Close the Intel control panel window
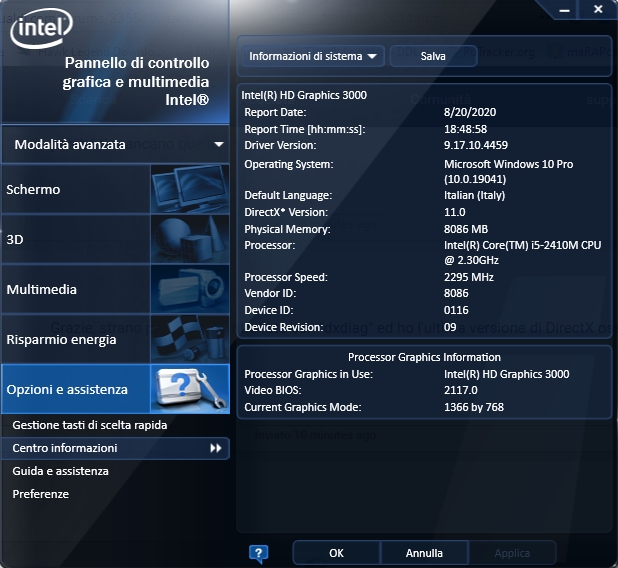Image resolution: width=618 pixels, height=568 pixels. [598, 9]
